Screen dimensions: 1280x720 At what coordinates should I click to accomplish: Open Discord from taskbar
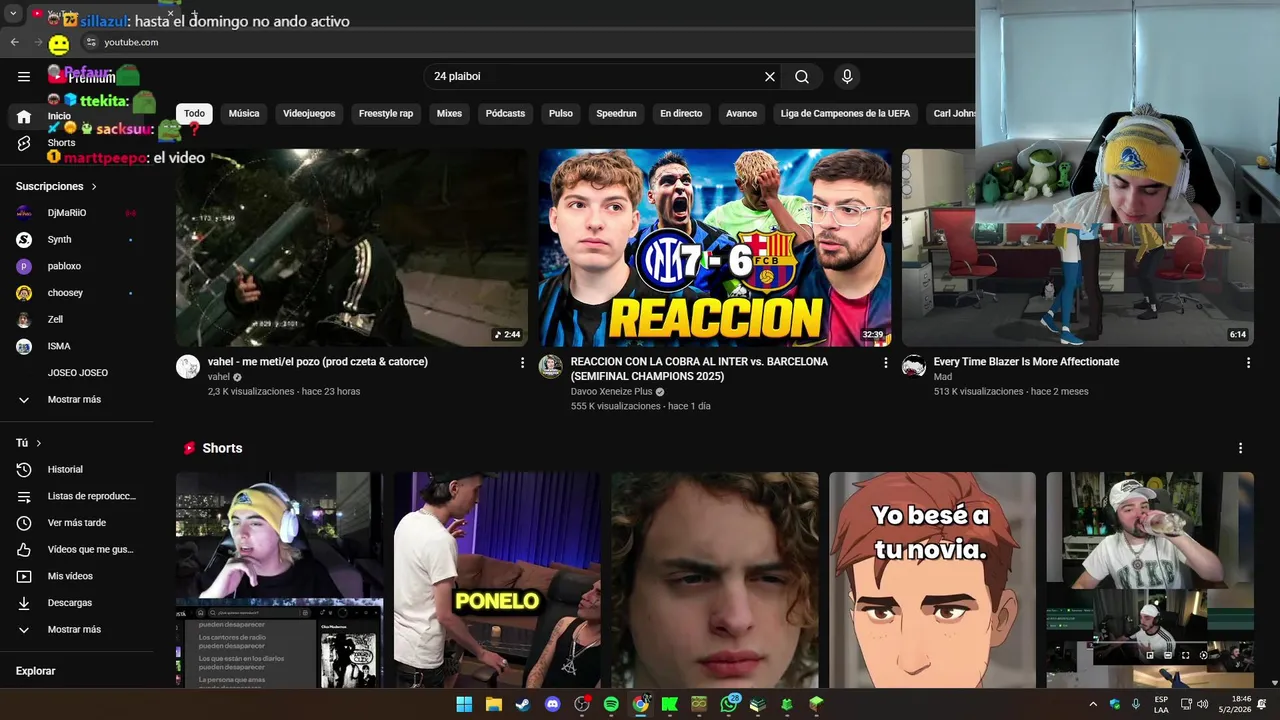click(x=552, y=704)
